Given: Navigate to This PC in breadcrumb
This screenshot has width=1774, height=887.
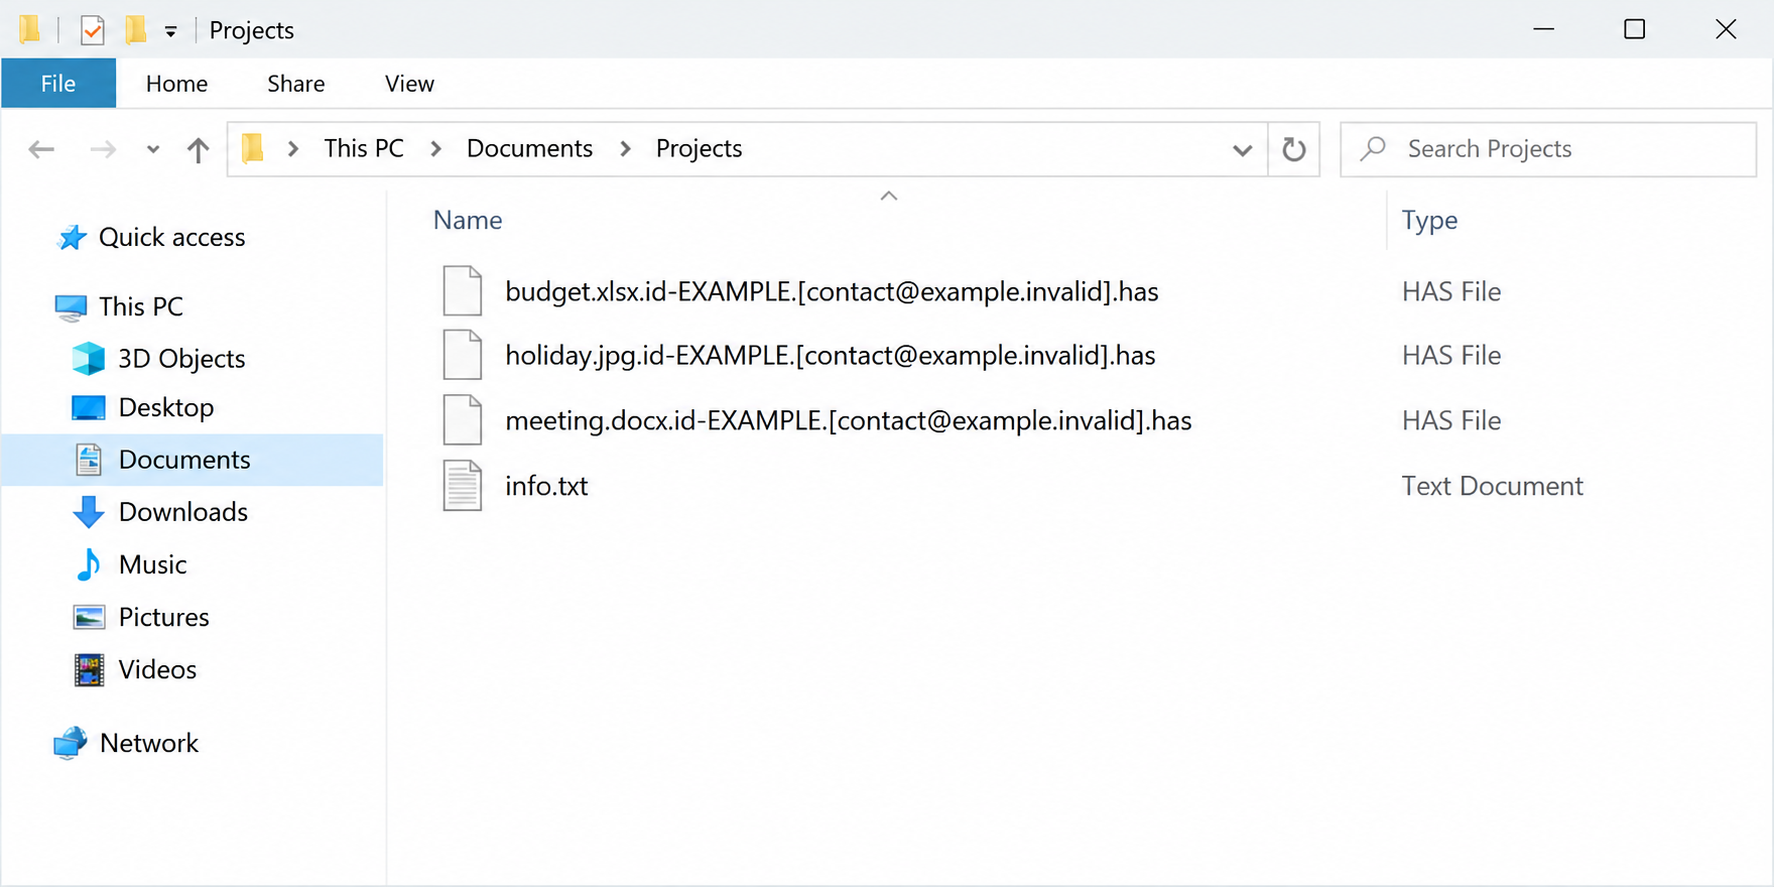Looking at the screenshot, I should point(364,148).
